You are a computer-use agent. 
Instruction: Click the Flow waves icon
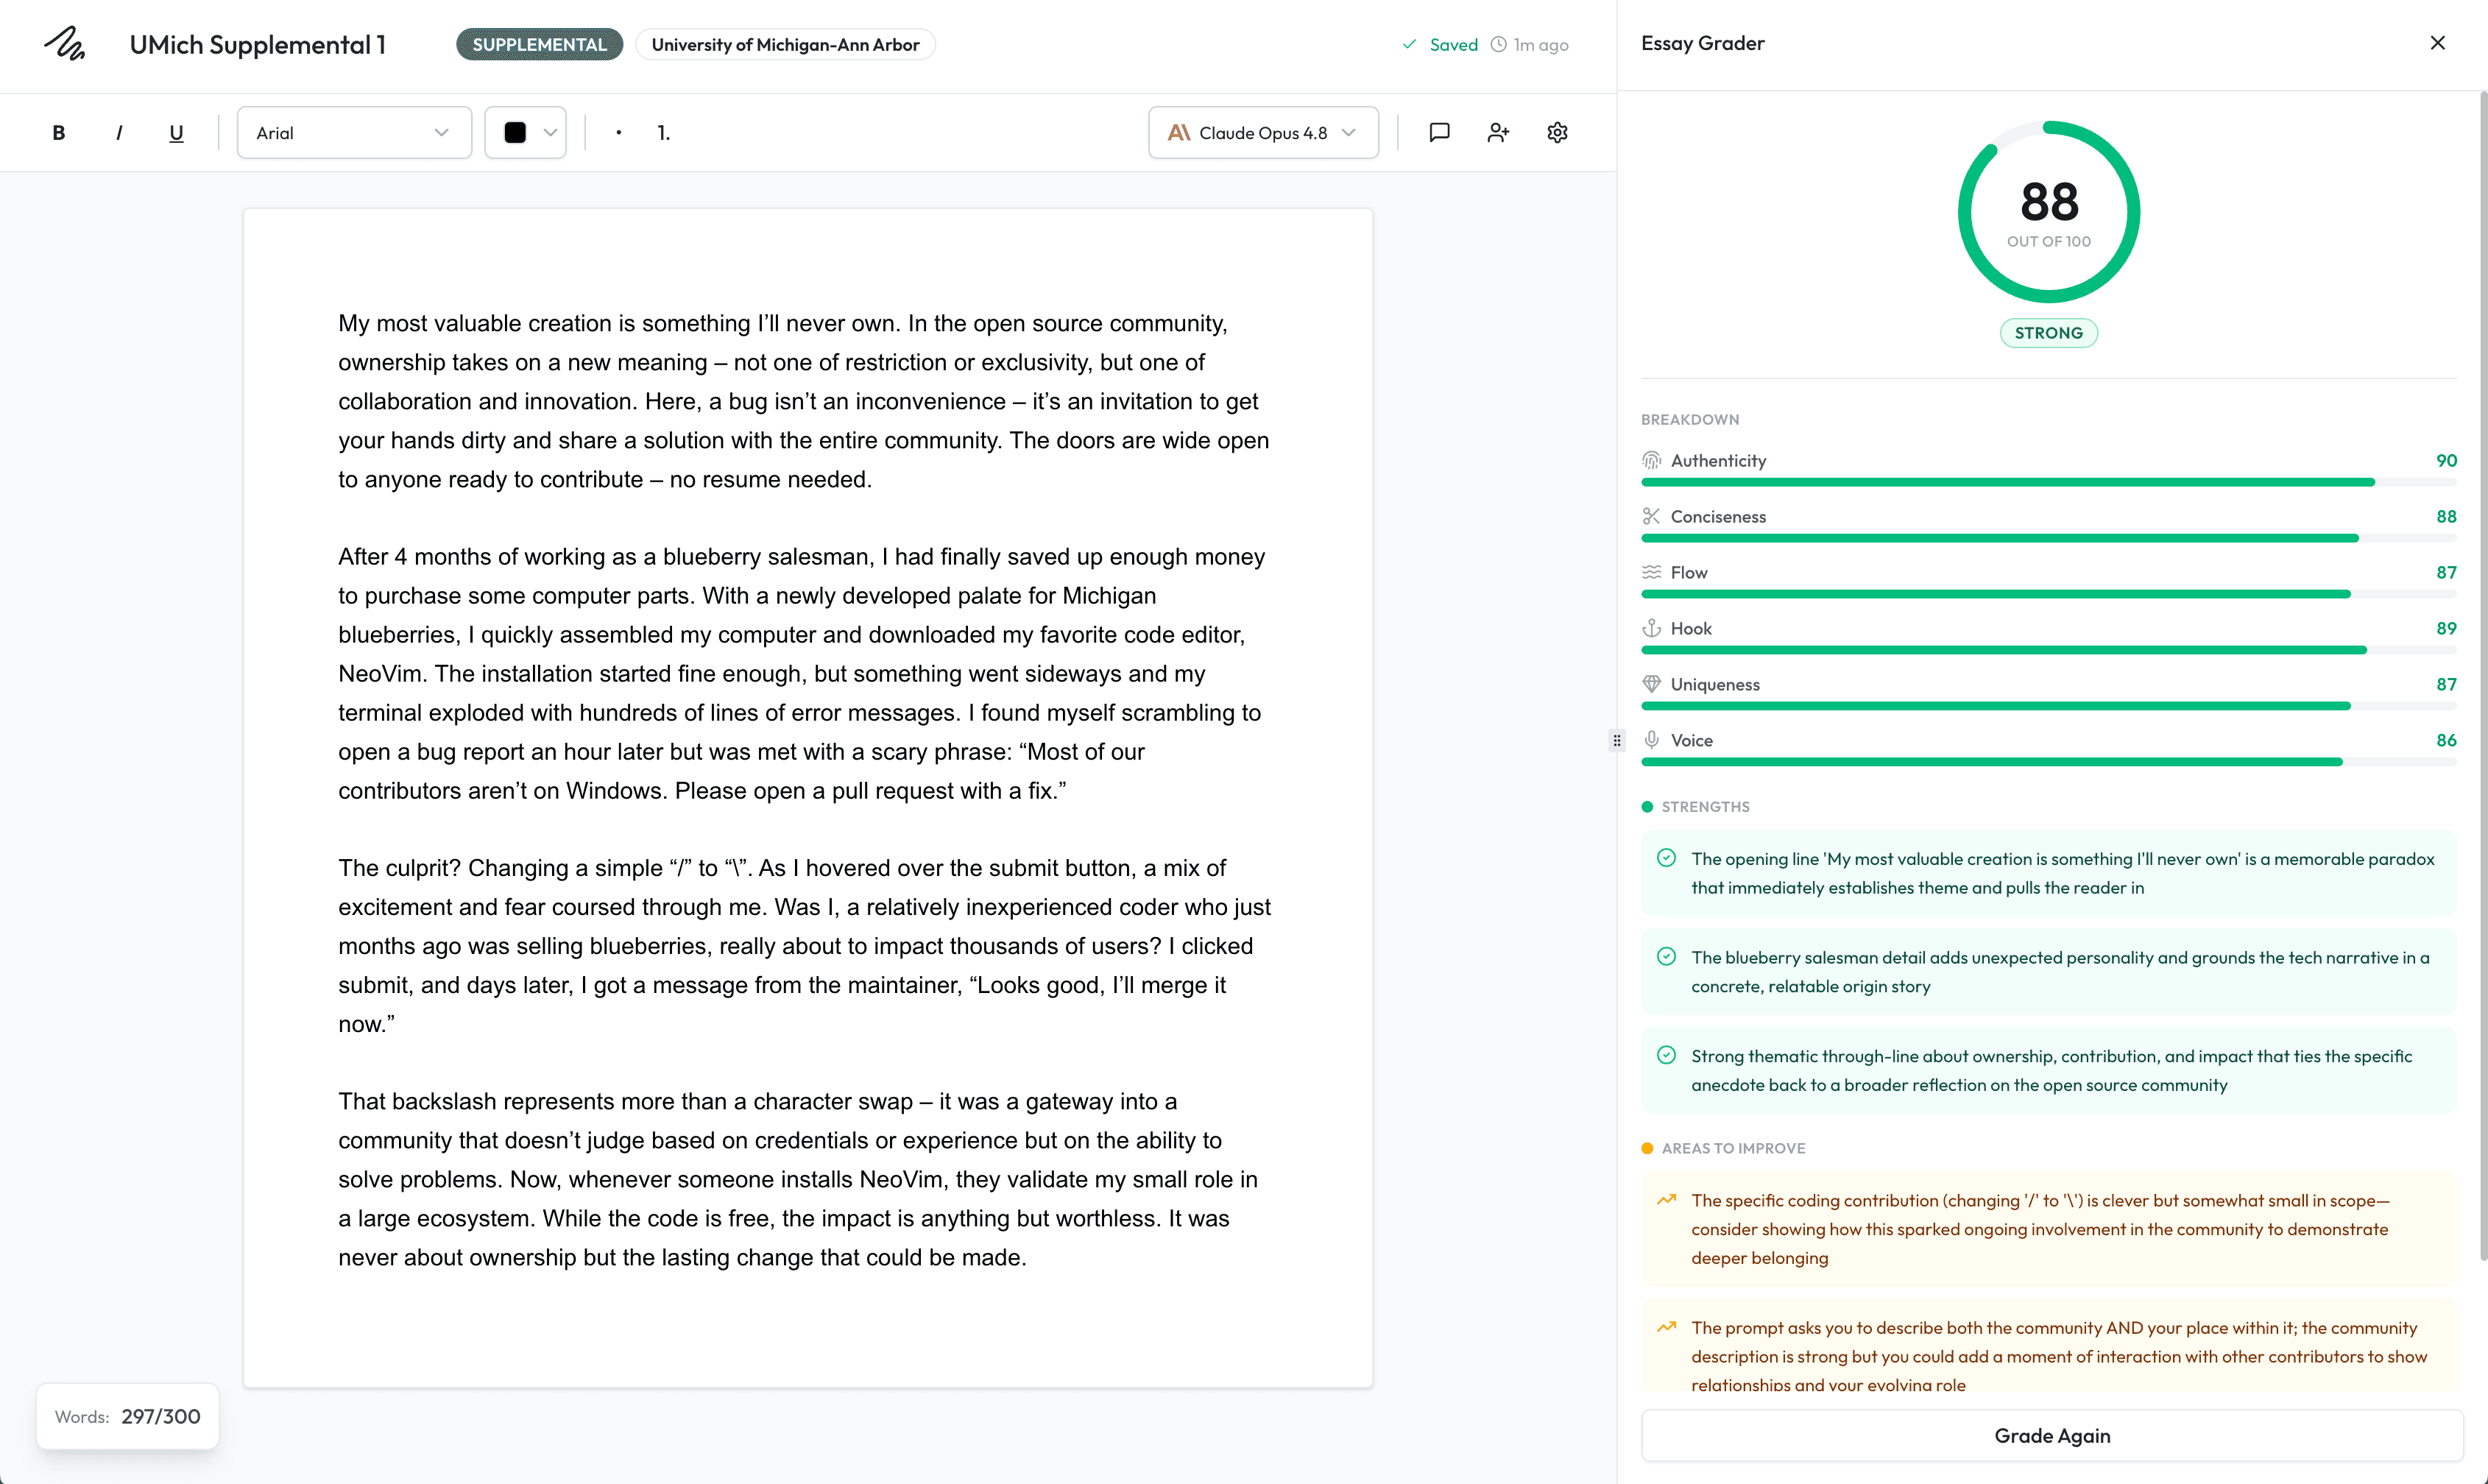coord(1651,573)
